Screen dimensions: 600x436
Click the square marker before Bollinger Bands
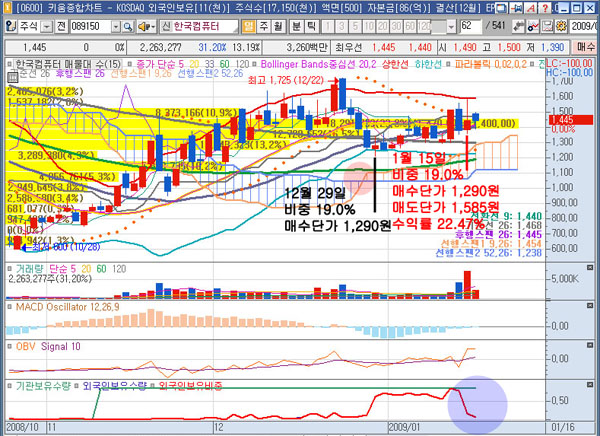coord(255,64)
